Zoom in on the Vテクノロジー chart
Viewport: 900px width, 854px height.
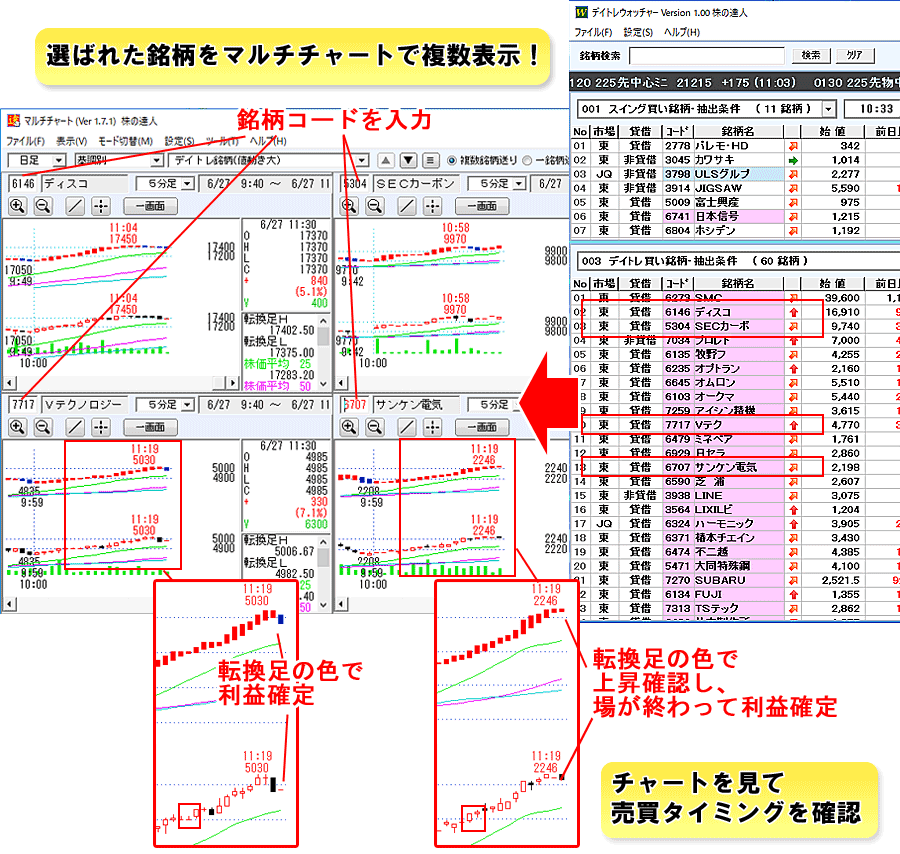pyautogui.click(x=18, y=427)
